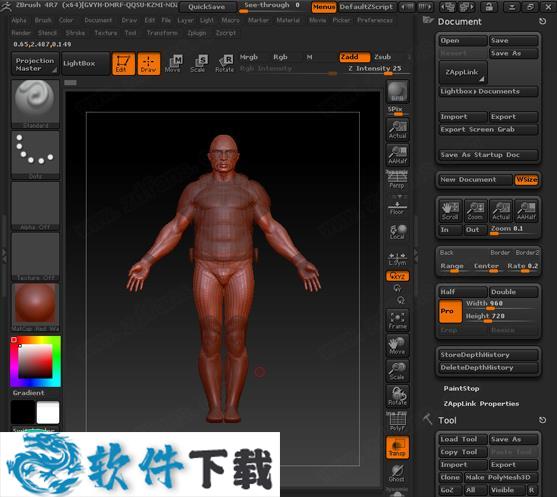The width and height of the screenshot is (557, 497).
Task: Click the Frame icon
Action: coord(398,320)
